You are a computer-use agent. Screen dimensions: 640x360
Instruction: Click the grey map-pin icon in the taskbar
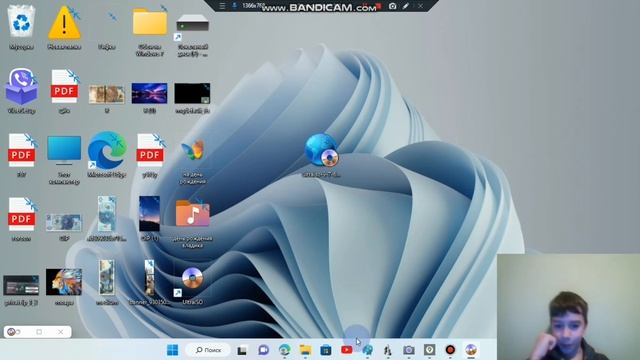[429, 350]
